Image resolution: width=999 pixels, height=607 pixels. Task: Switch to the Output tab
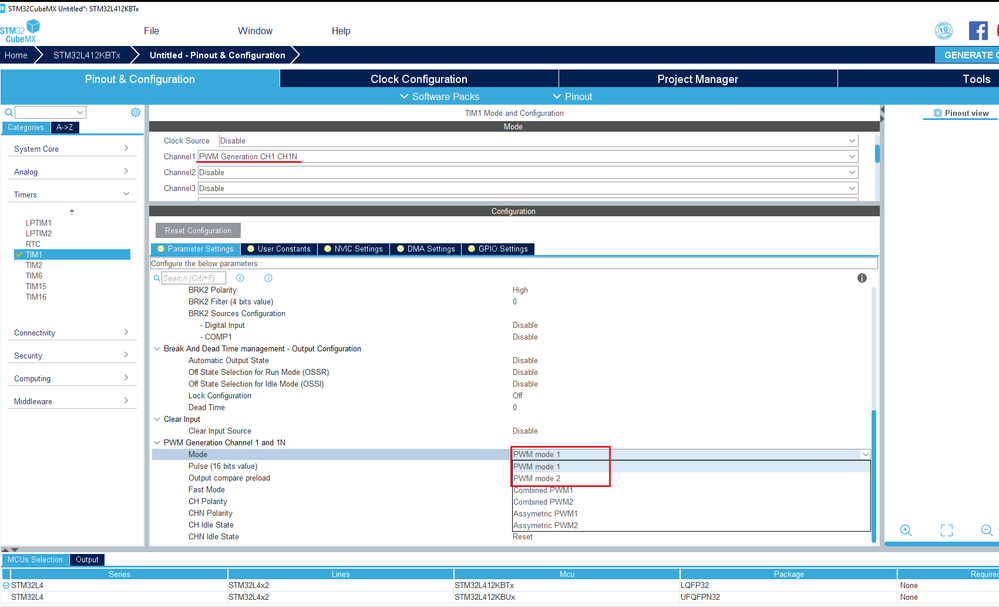(x=87, y=560)
